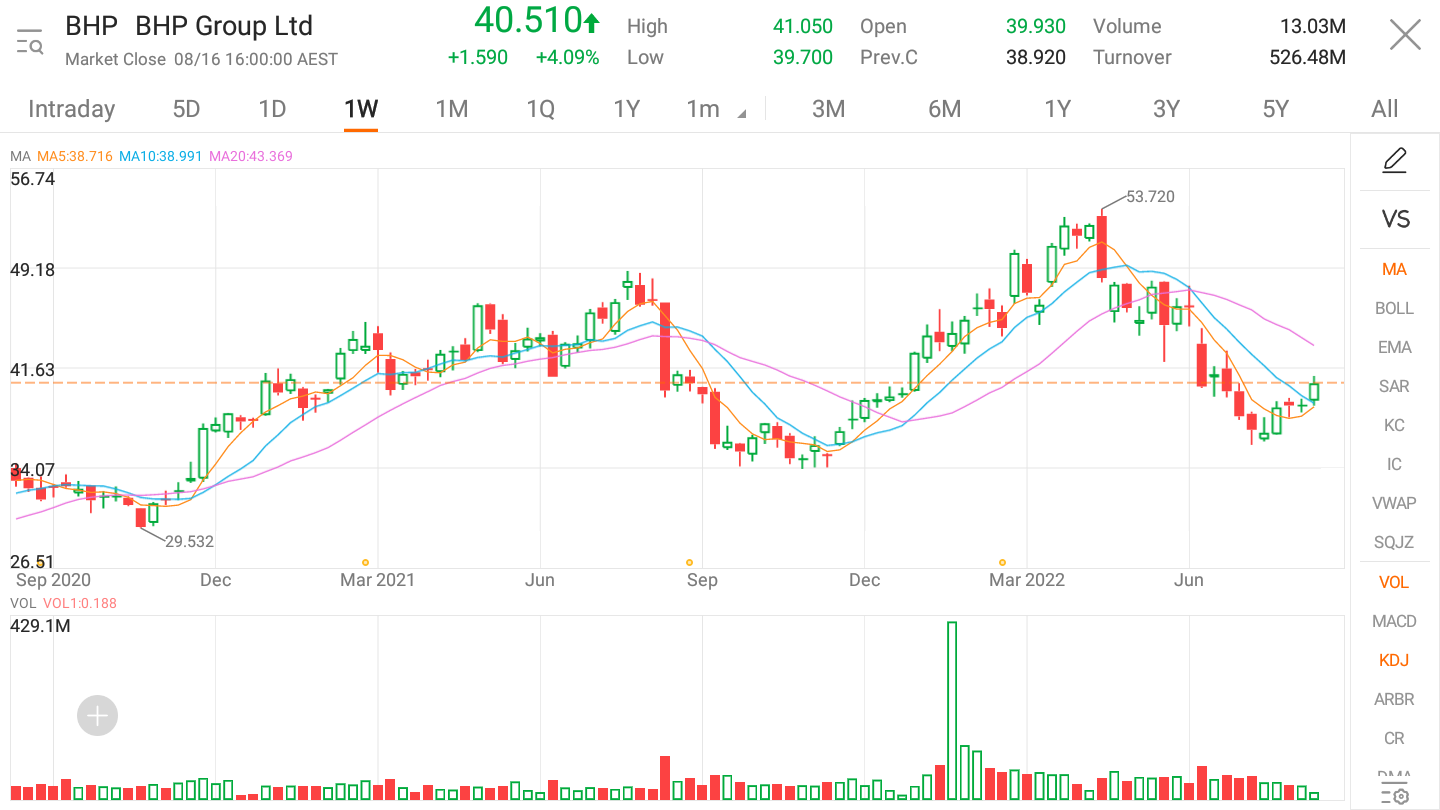1440x810 pixels.
Task: Click the Prev.C 38.920 value
Action: click(x=1036, y=57)
